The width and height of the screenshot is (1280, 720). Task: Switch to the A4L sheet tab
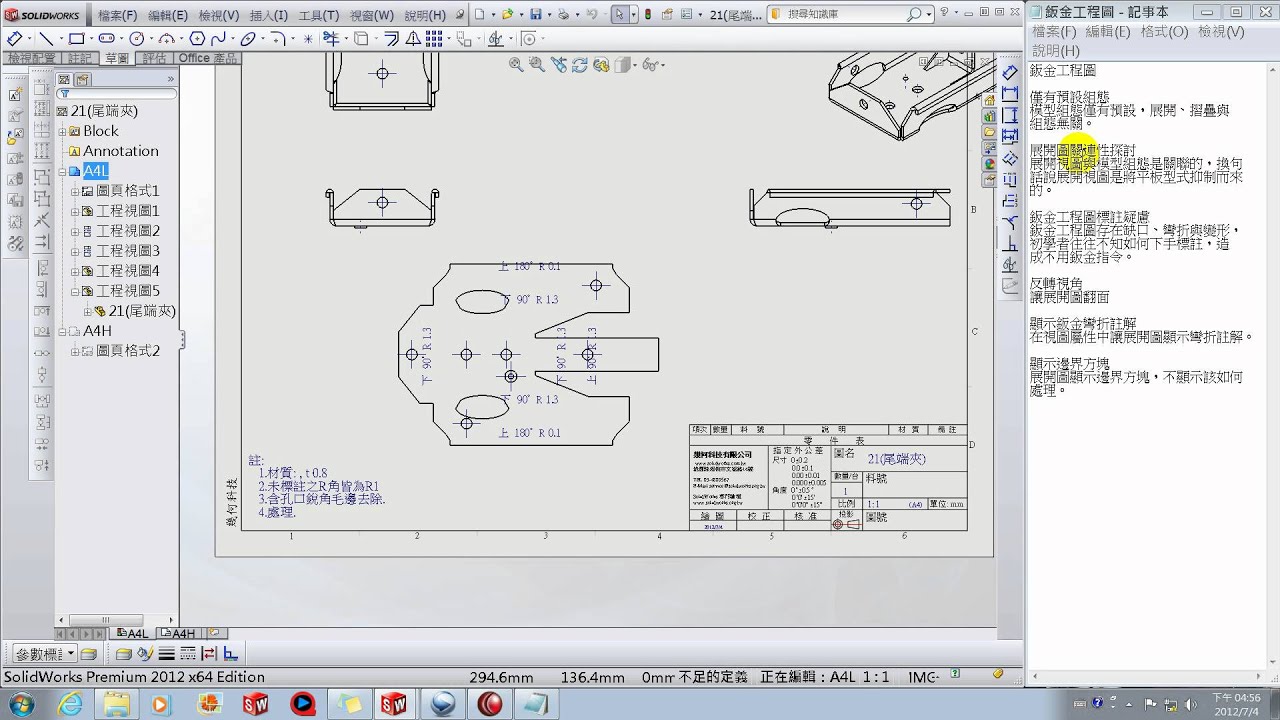click(132, 633)
